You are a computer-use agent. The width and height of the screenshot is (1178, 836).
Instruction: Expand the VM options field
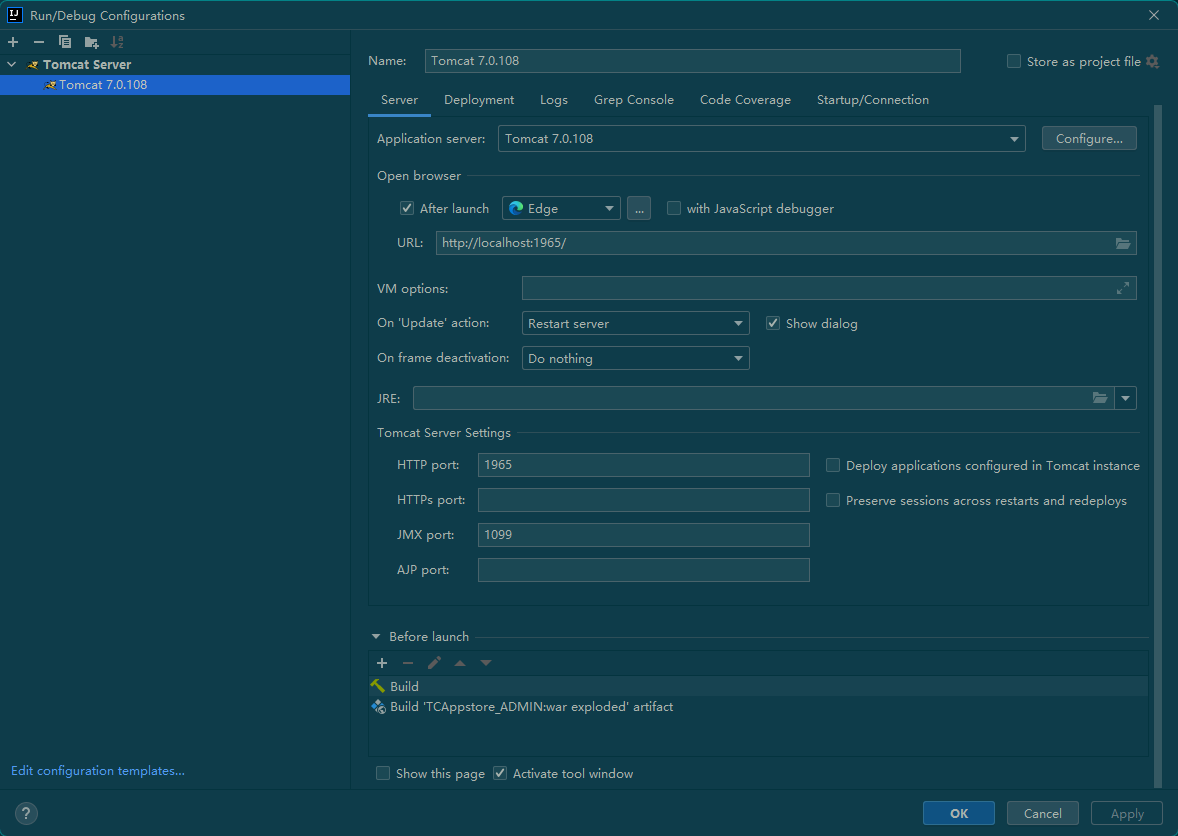1122,288
